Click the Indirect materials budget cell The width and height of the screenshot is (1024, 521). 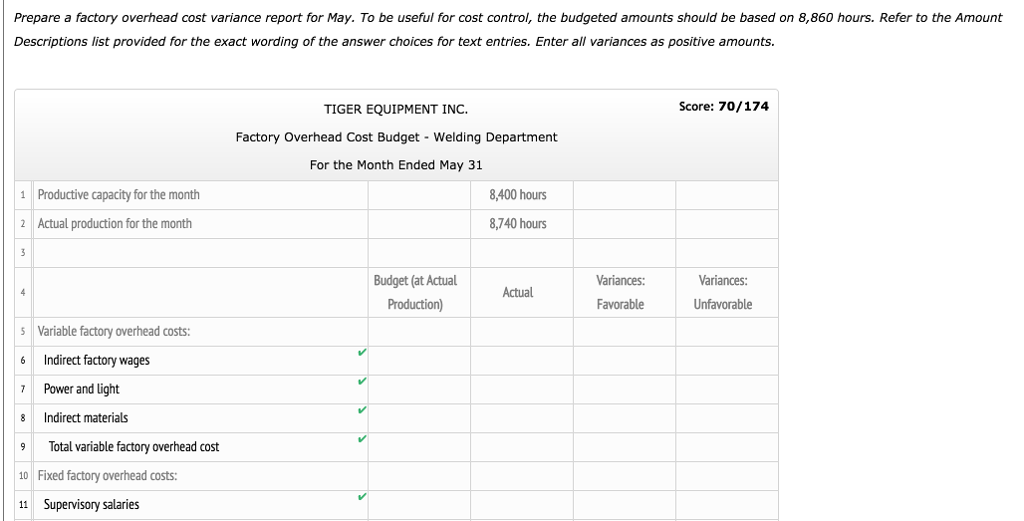419,418
